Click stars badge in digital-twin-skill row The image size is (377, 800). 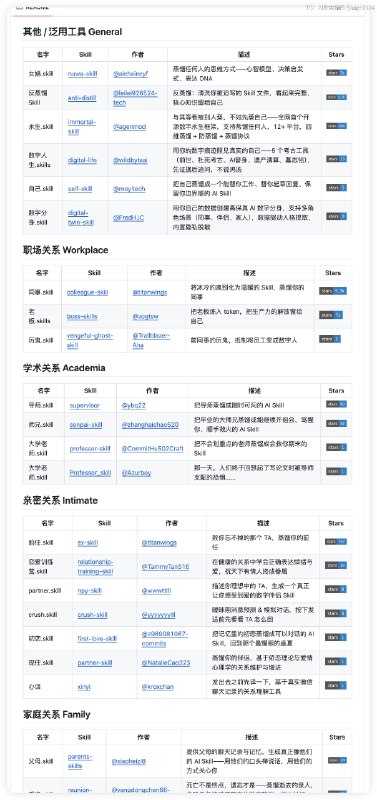point(337,216)
